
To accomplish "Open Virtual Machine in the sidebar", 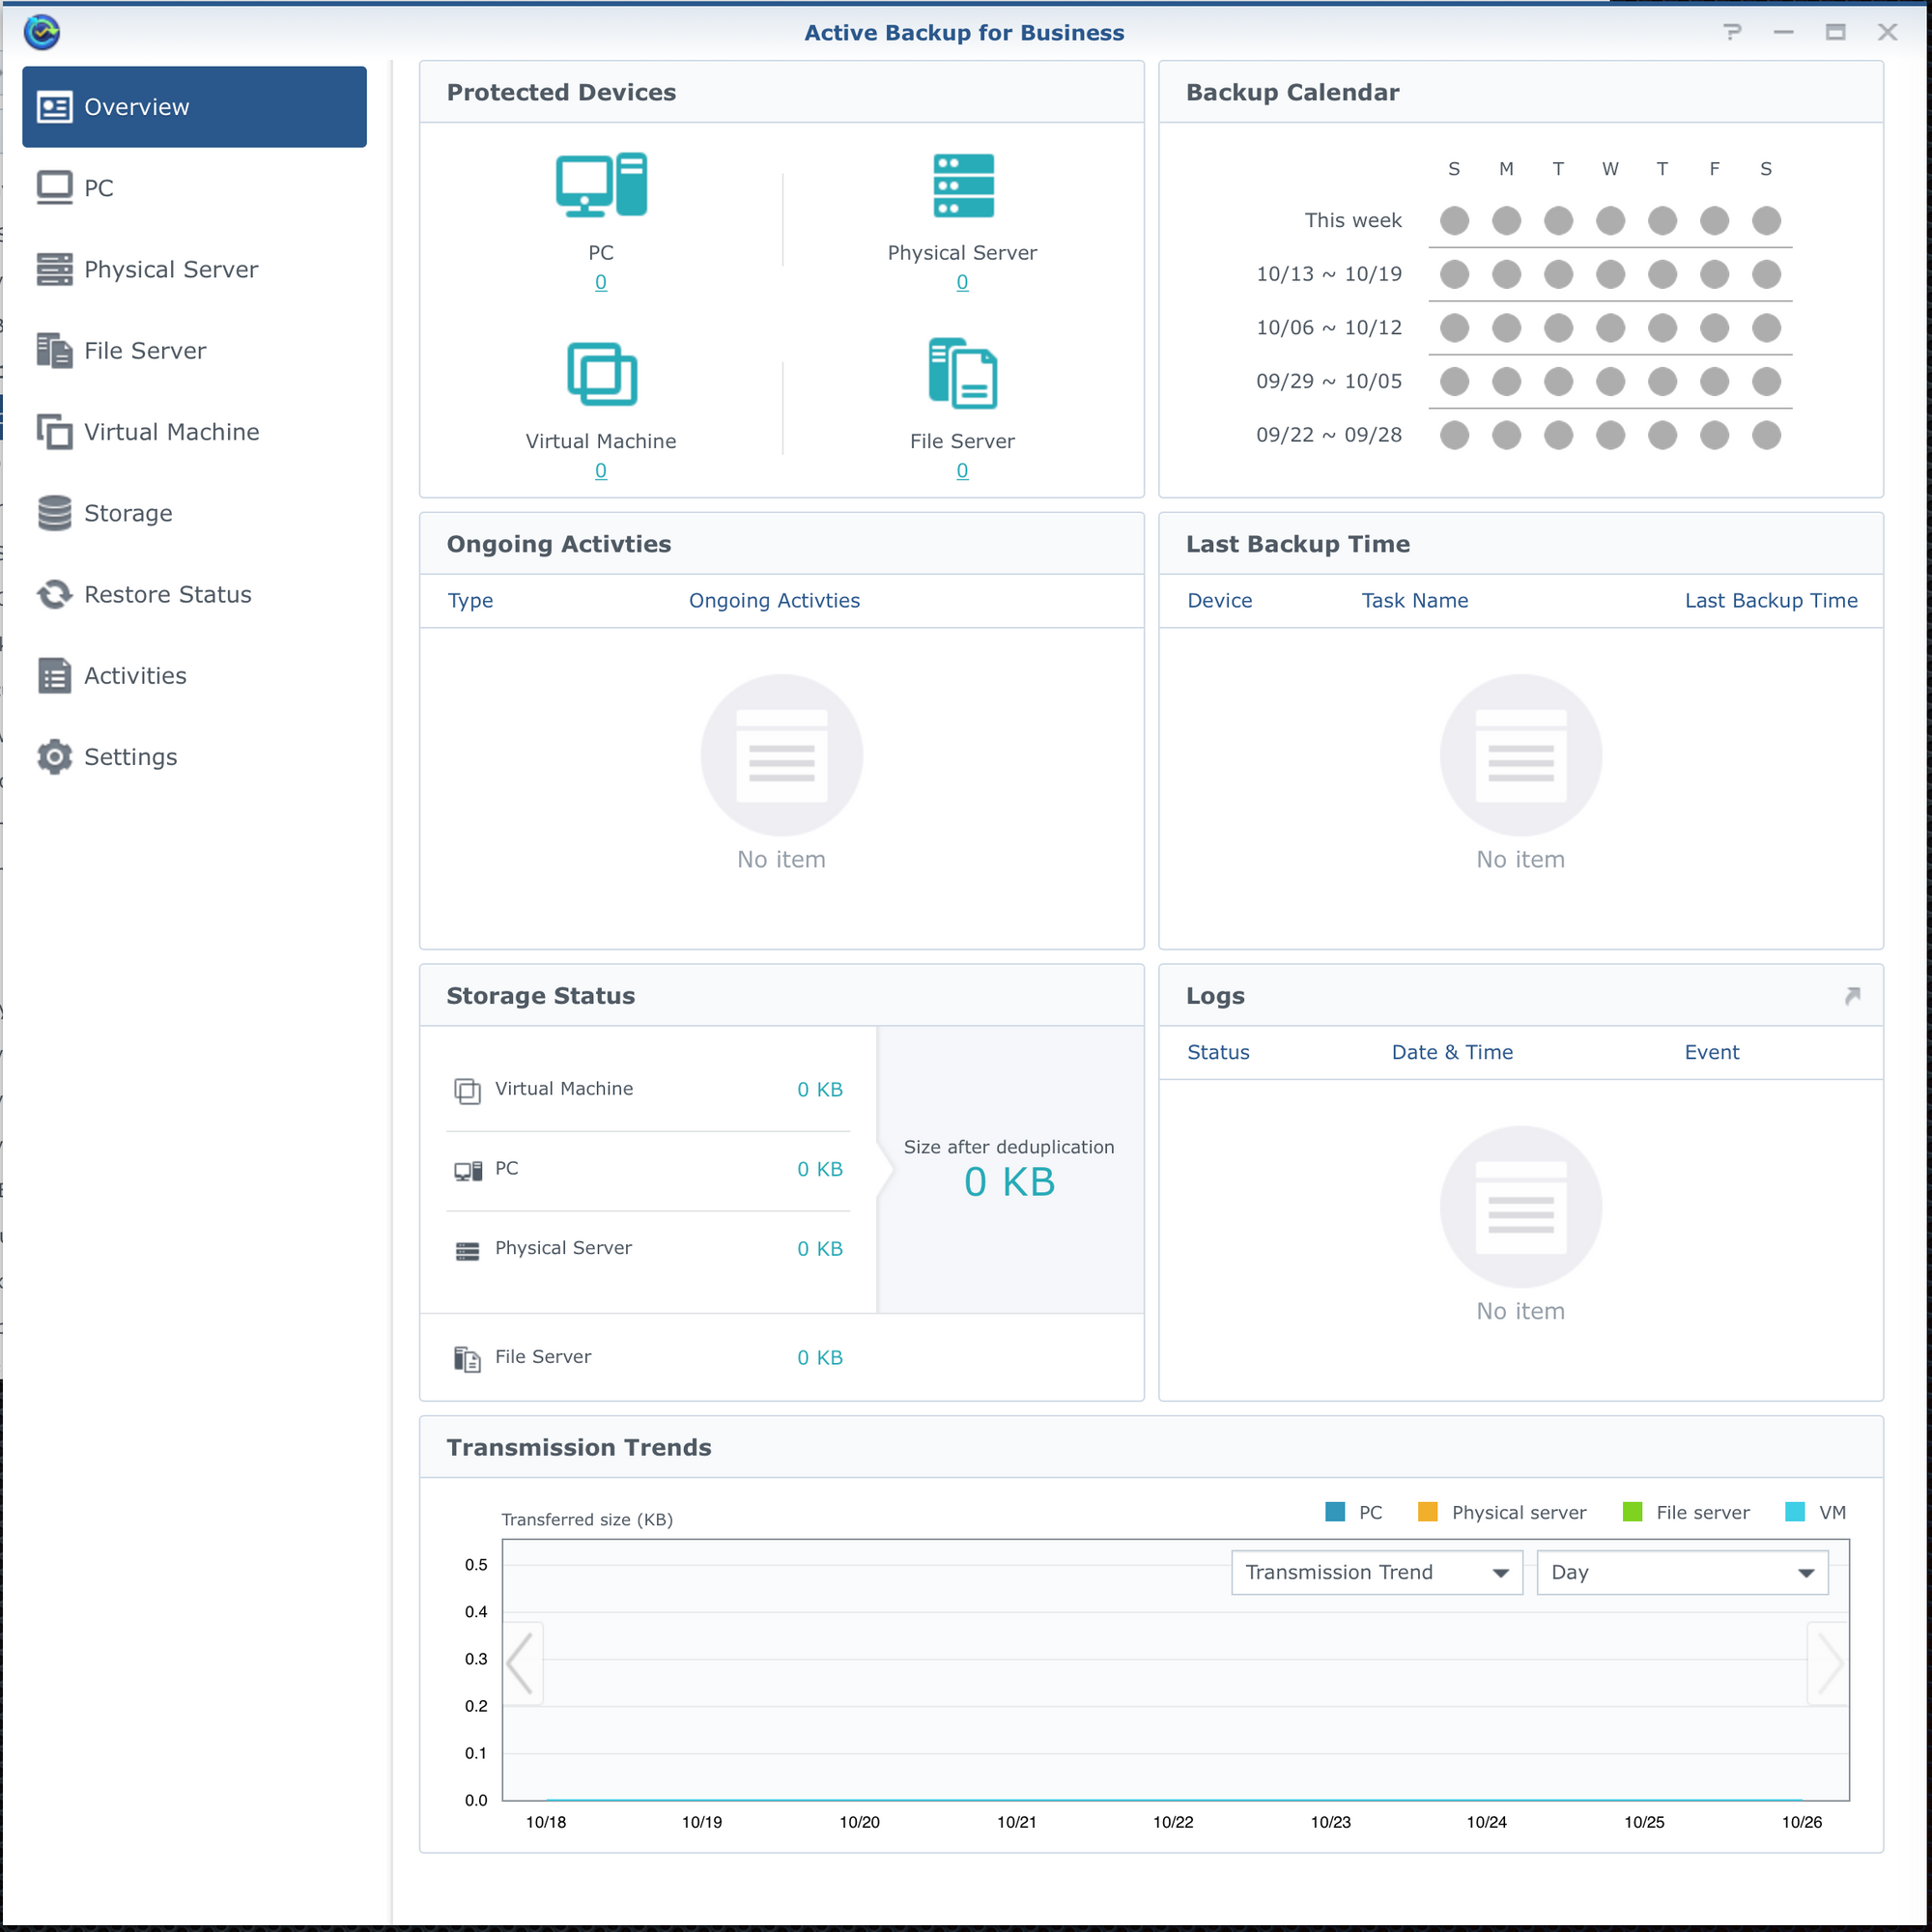I will [194, 432].
